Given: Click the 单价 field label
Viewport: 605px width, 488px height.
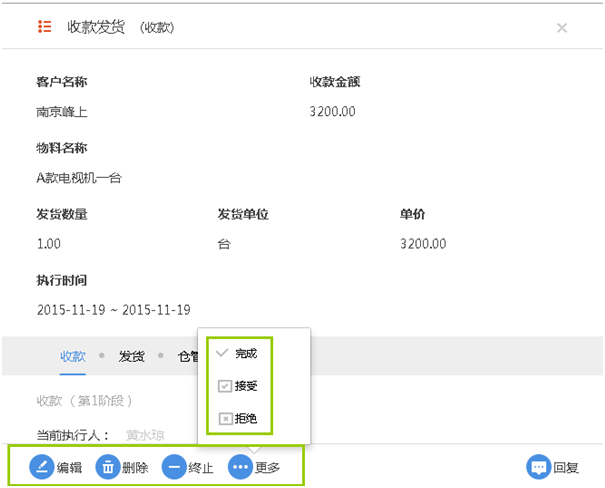Looking at the screenshot, I should 412,214.
